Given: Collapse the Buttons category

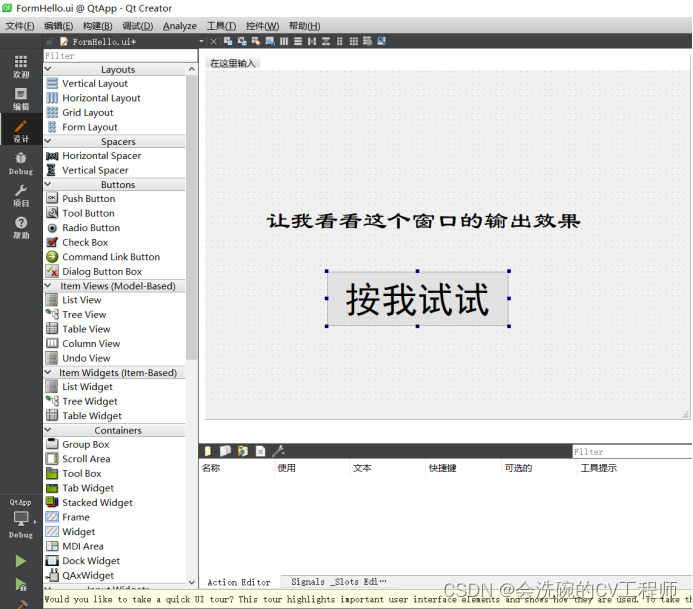Looking at the screenshot, I should pyautogui.click(x=48, y=184).
